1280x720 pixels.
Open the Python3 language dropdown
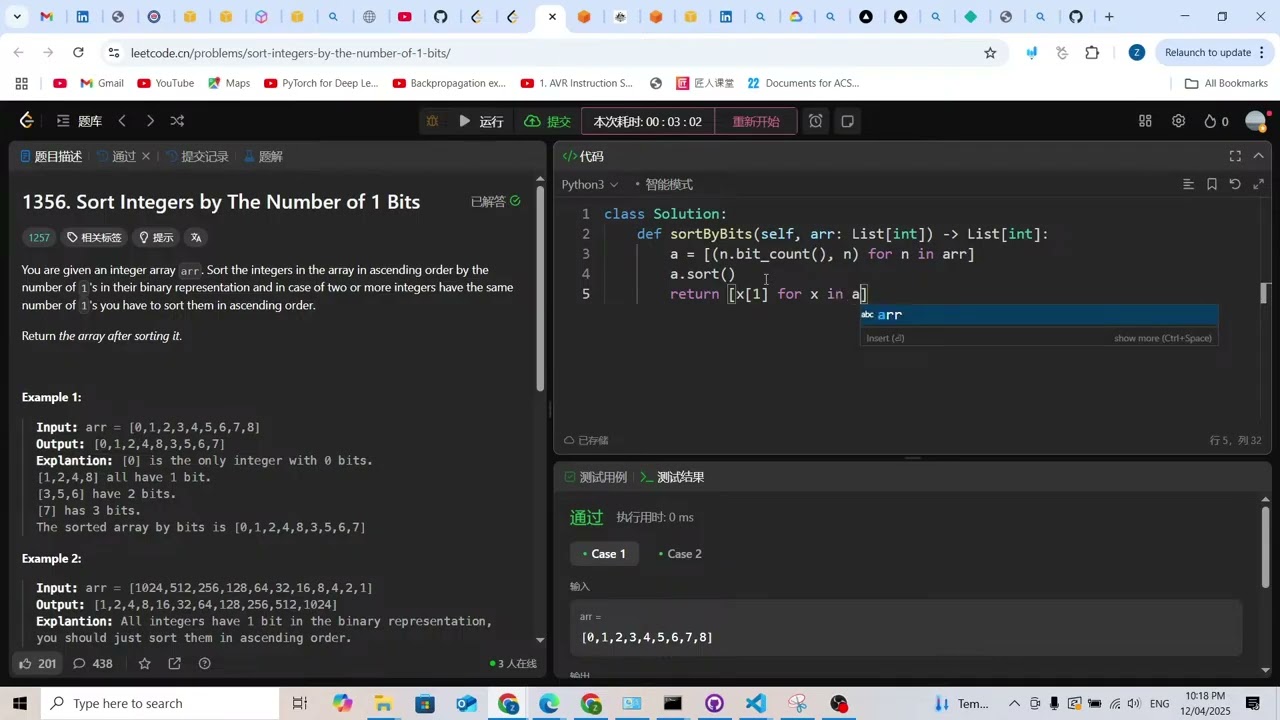pyautogui.click(x=590, y=184)
